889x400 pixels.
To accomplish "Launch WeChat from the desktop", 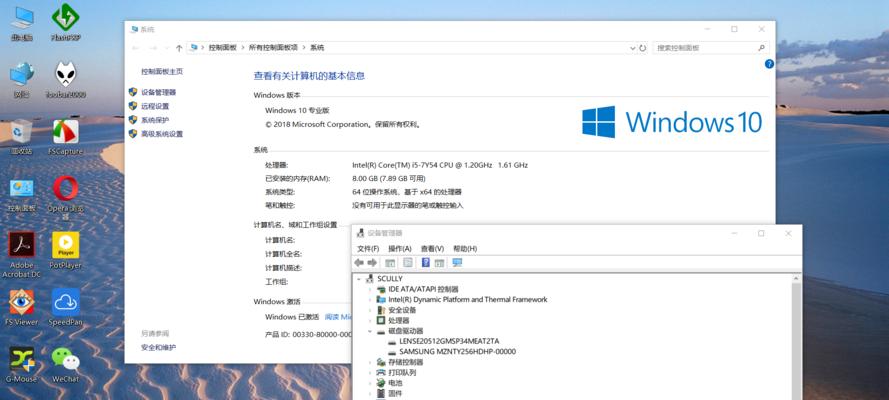I will coord(65,364).
